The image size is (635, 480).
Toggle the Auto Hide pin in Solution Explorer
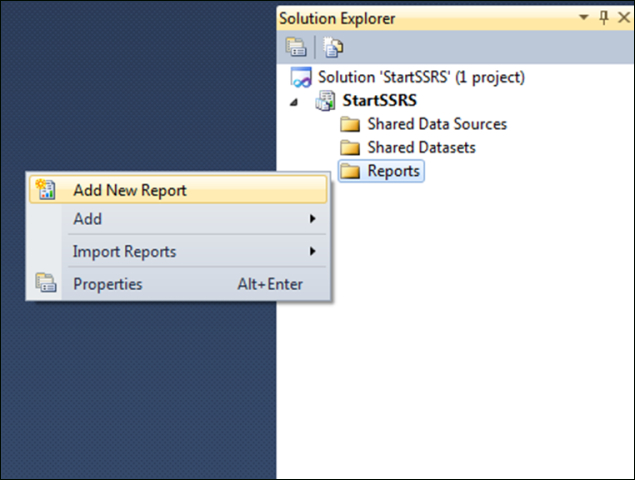pyautogui.click(x=603, y=17)
